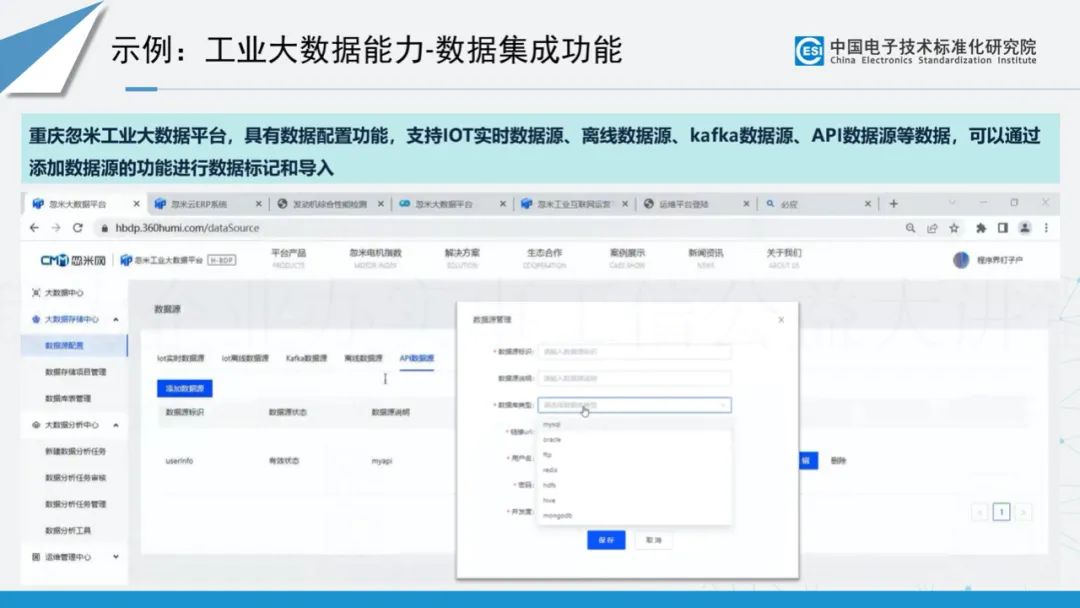Click the 取消 button in dialog

(x=654, y=540)
